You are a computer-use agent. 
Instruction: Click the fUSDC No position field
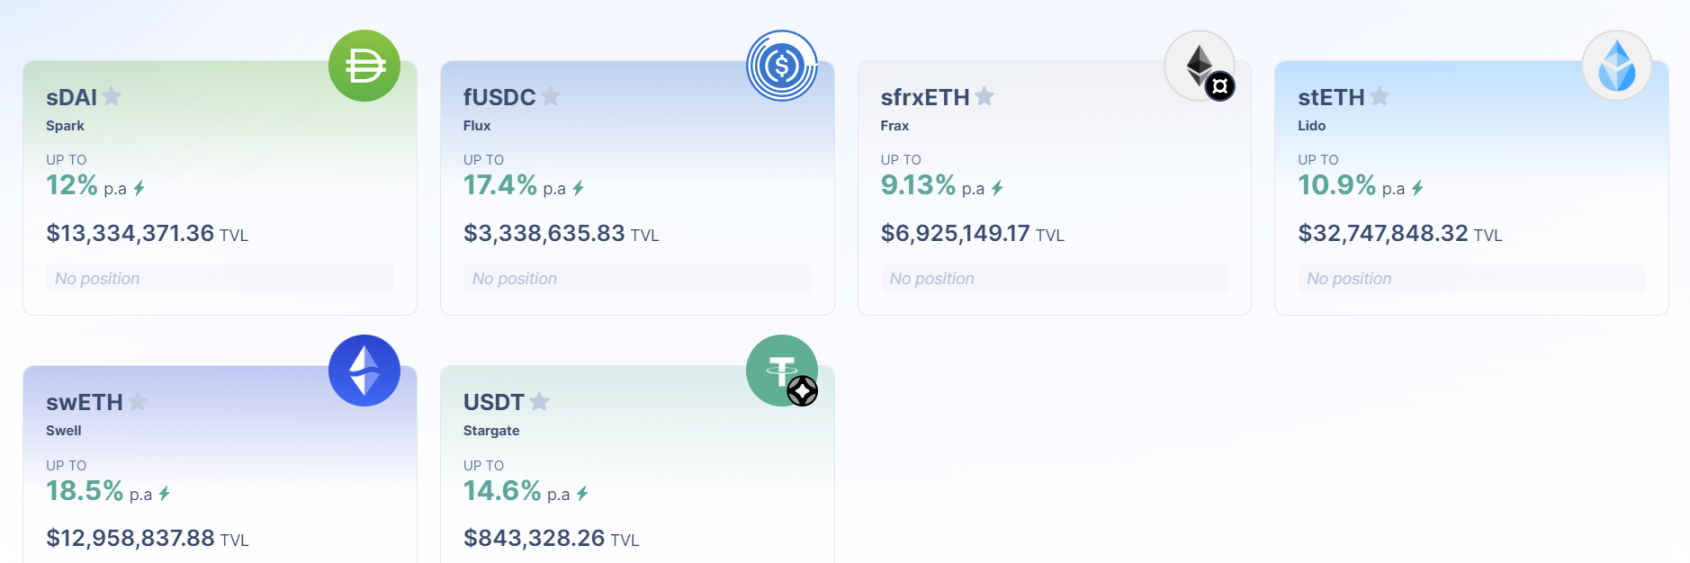coord(636,278)
